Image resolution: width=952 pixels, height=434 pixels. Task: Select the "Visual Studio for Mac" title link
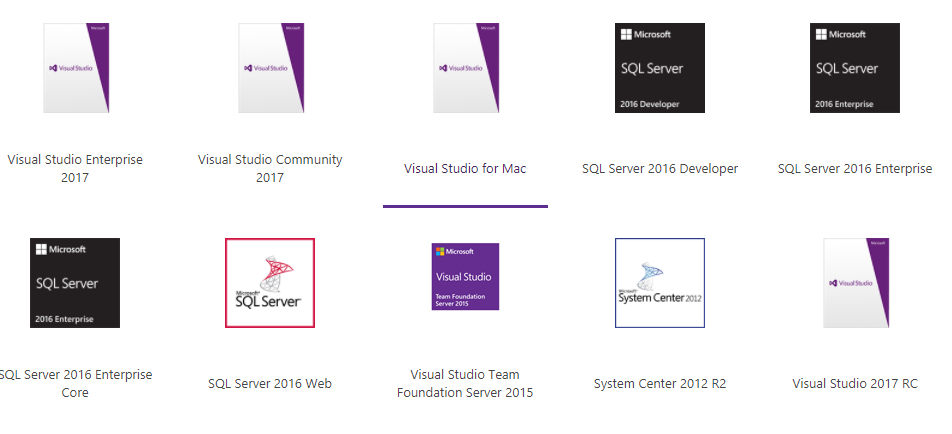[465, 169]
